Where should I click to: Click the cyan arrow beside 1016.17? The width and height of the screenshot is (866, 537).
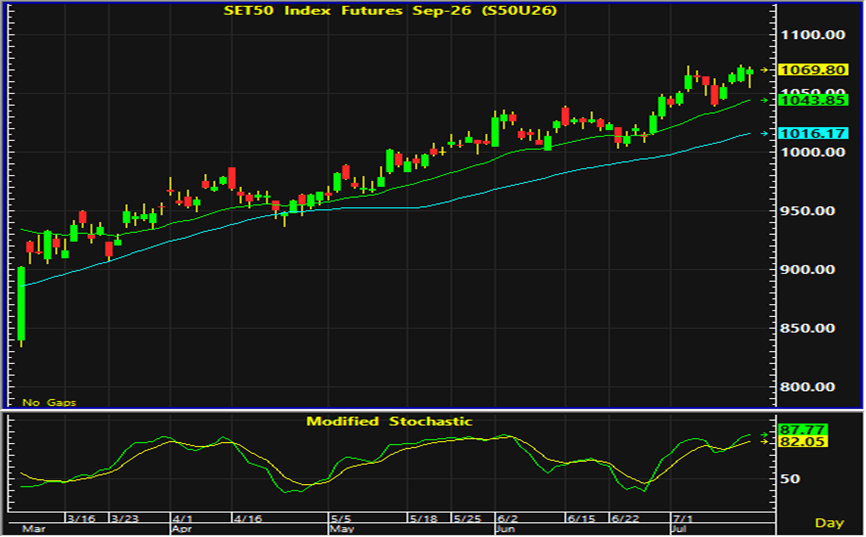tap(765, 134)
